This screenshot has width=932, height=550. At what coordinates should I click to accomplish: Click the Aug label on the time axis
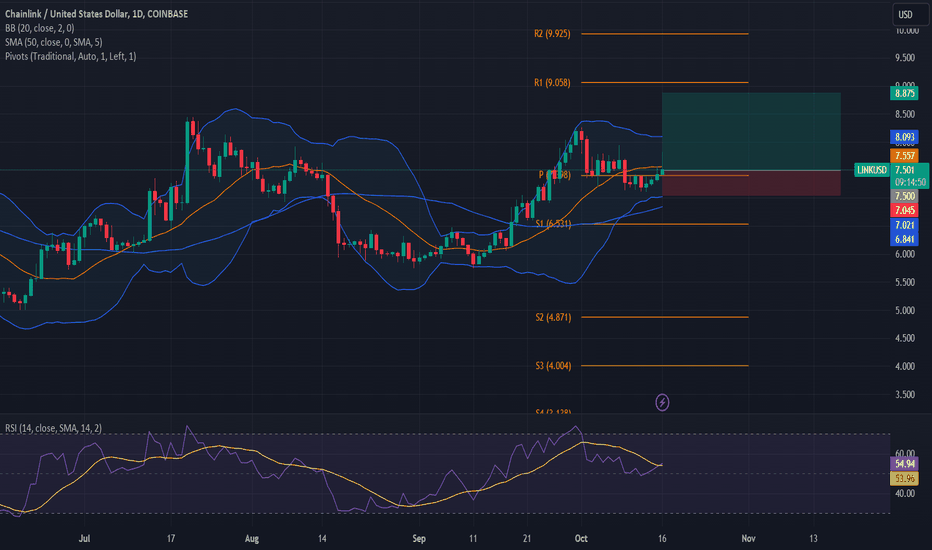251,538
